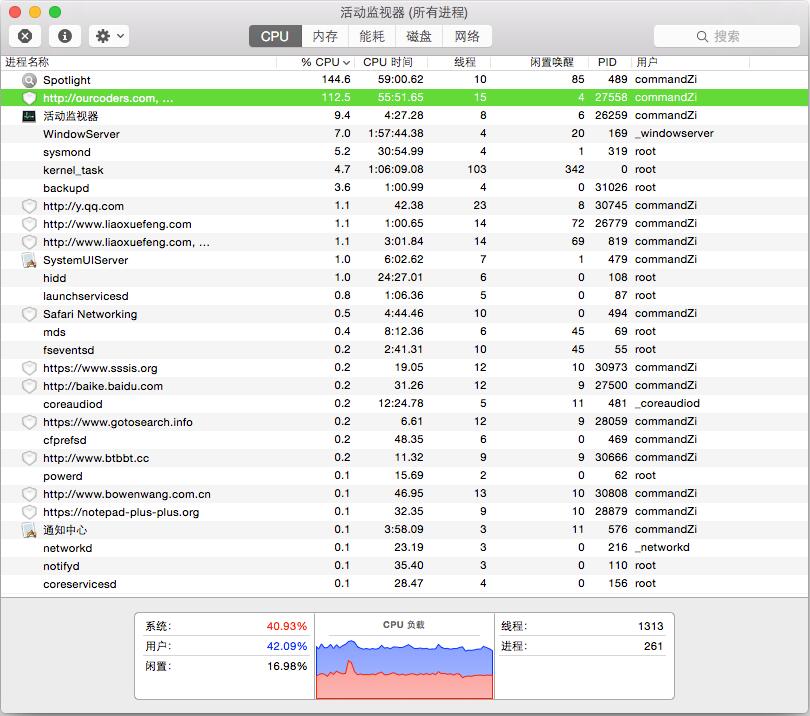Open the gear actions dropdown menu
This screenshot has width=810, height=716.
(109, 36)
